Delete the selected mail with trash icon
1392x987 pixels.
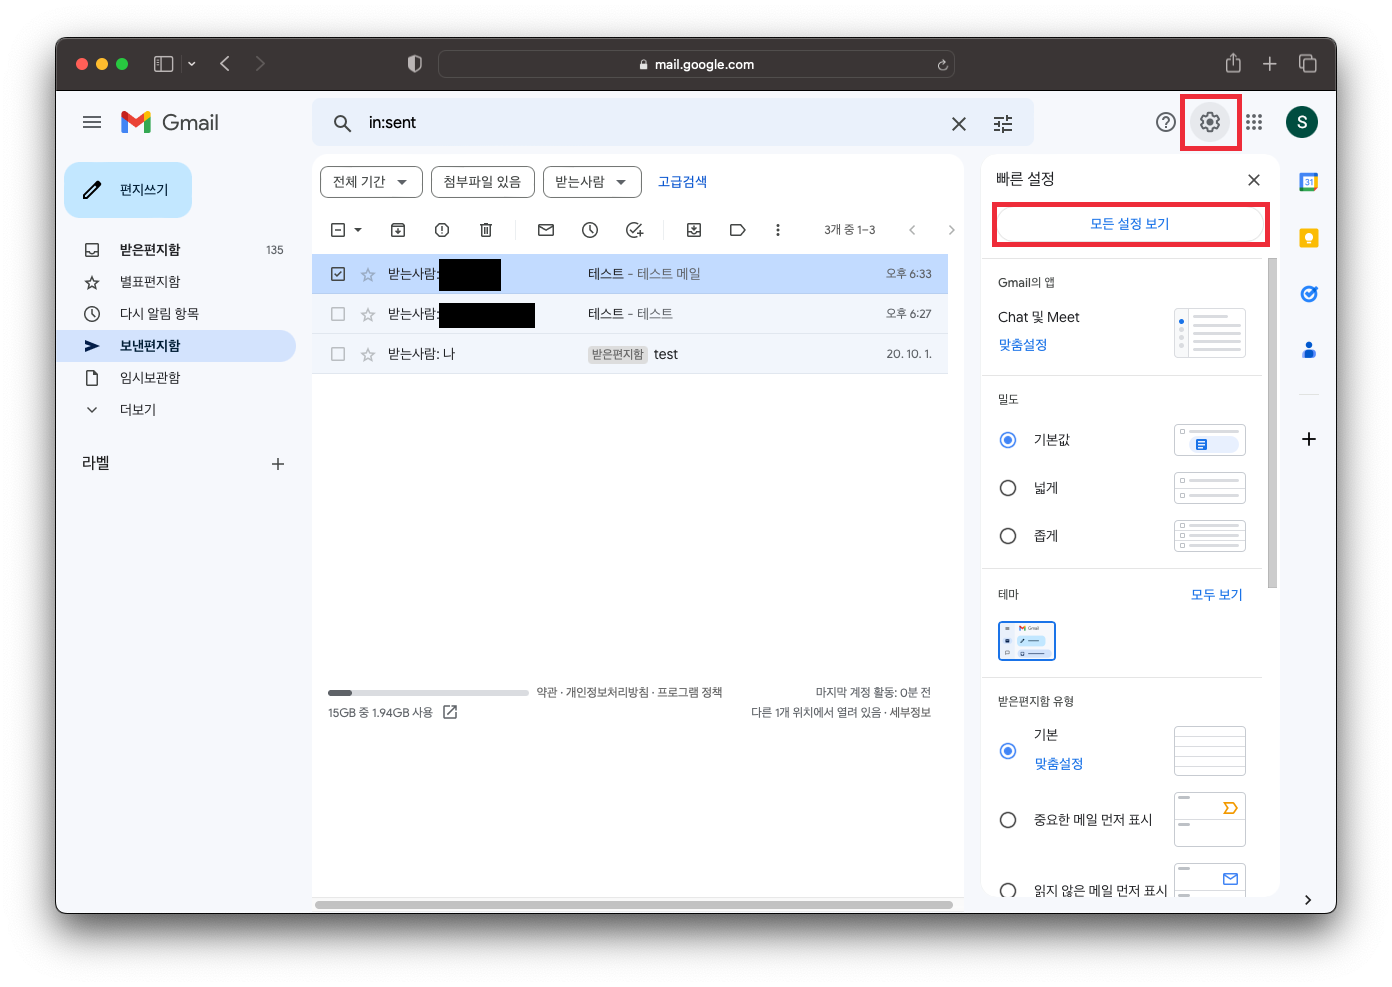point(486,230)
